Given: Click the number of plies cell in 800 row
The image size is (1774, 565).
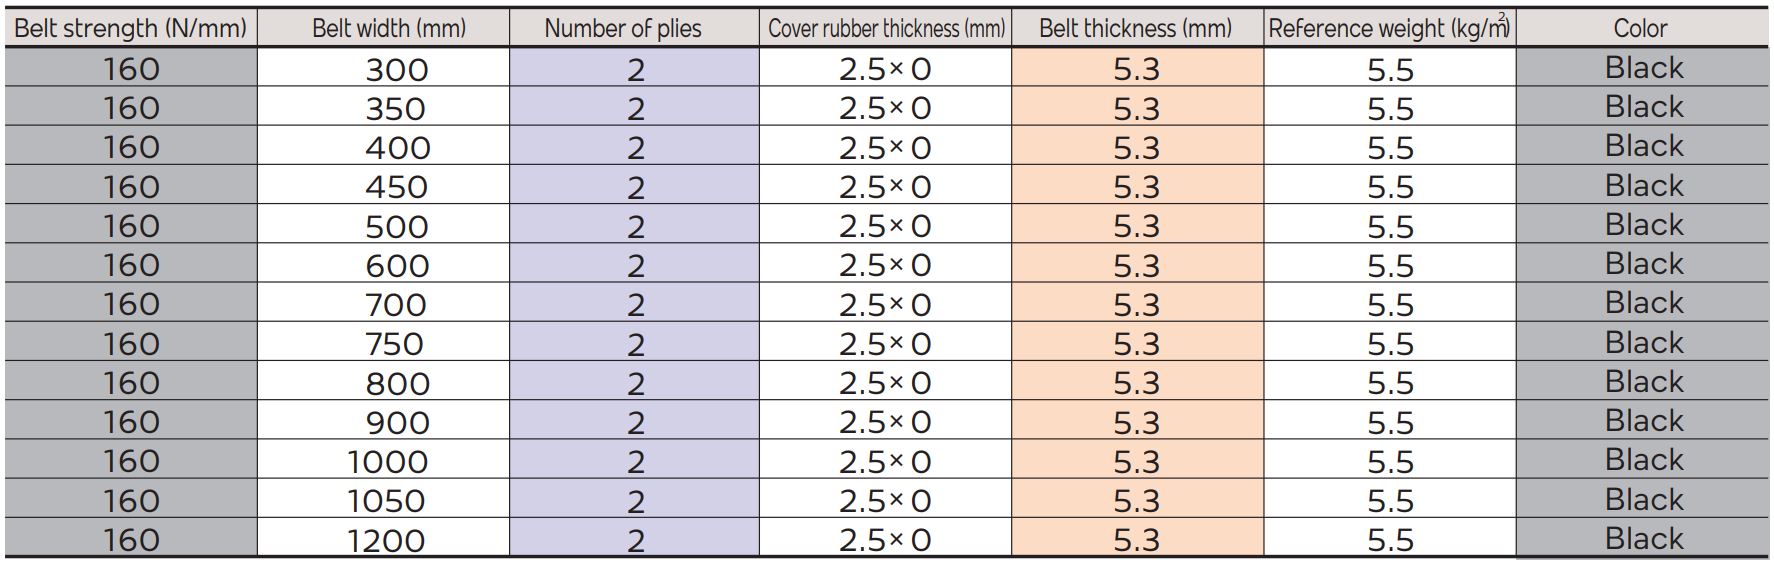Looking at the screenshot, I should (634, 382).
